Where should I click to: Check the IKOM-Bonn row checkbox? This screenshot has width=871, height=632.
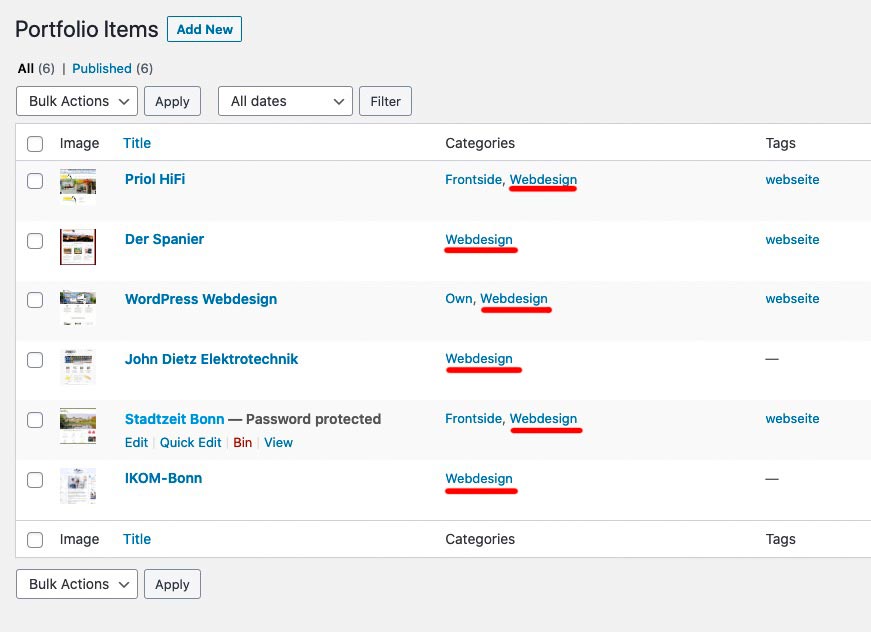(35, 480)
